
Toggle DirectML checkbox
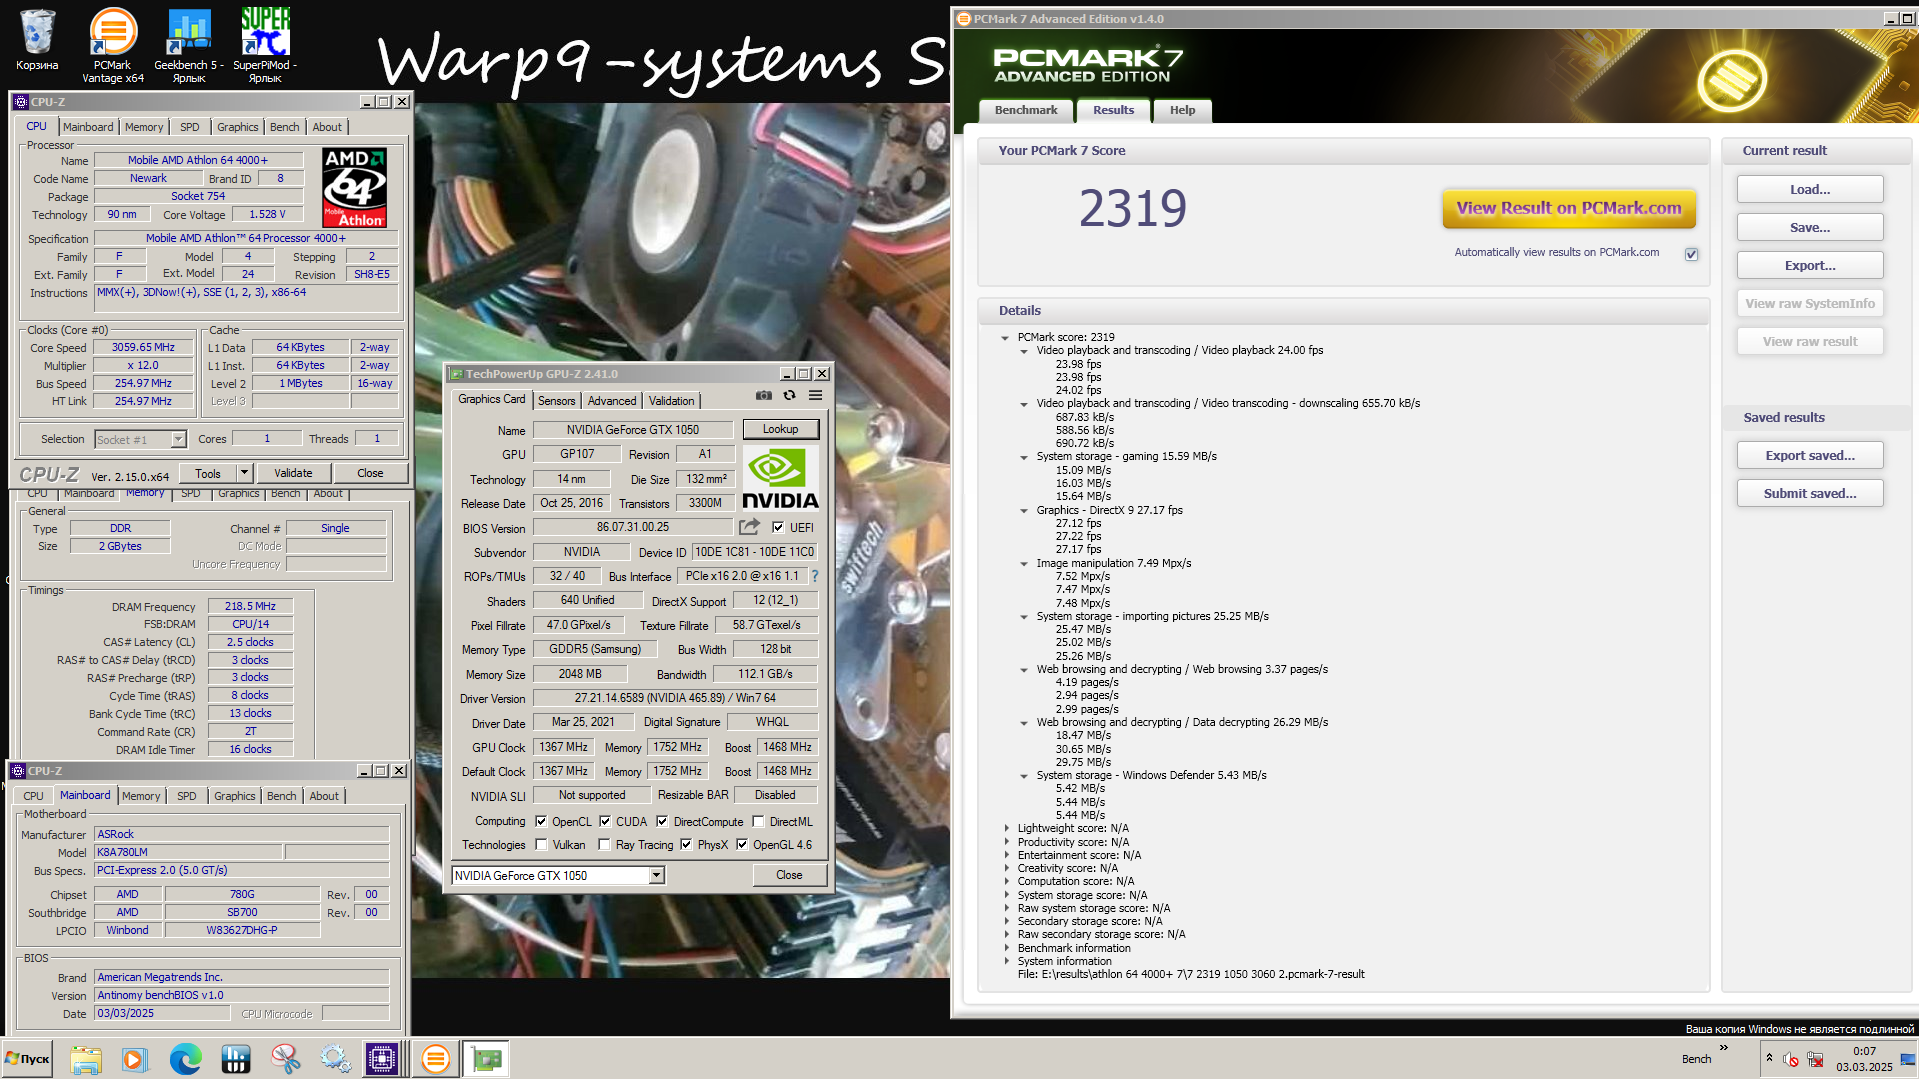[758, 821]
